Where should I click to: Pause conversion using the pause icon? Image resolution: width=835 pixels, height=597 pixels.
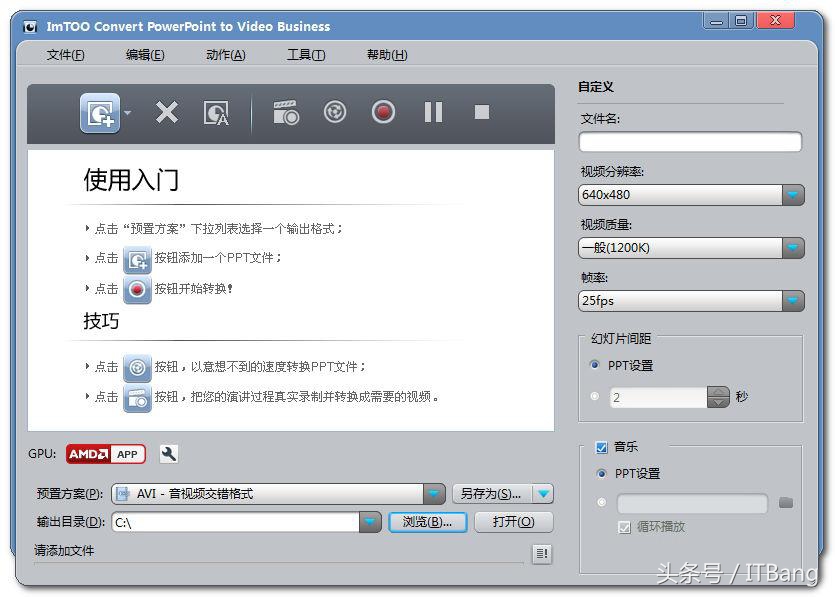(x=432, y=112)
